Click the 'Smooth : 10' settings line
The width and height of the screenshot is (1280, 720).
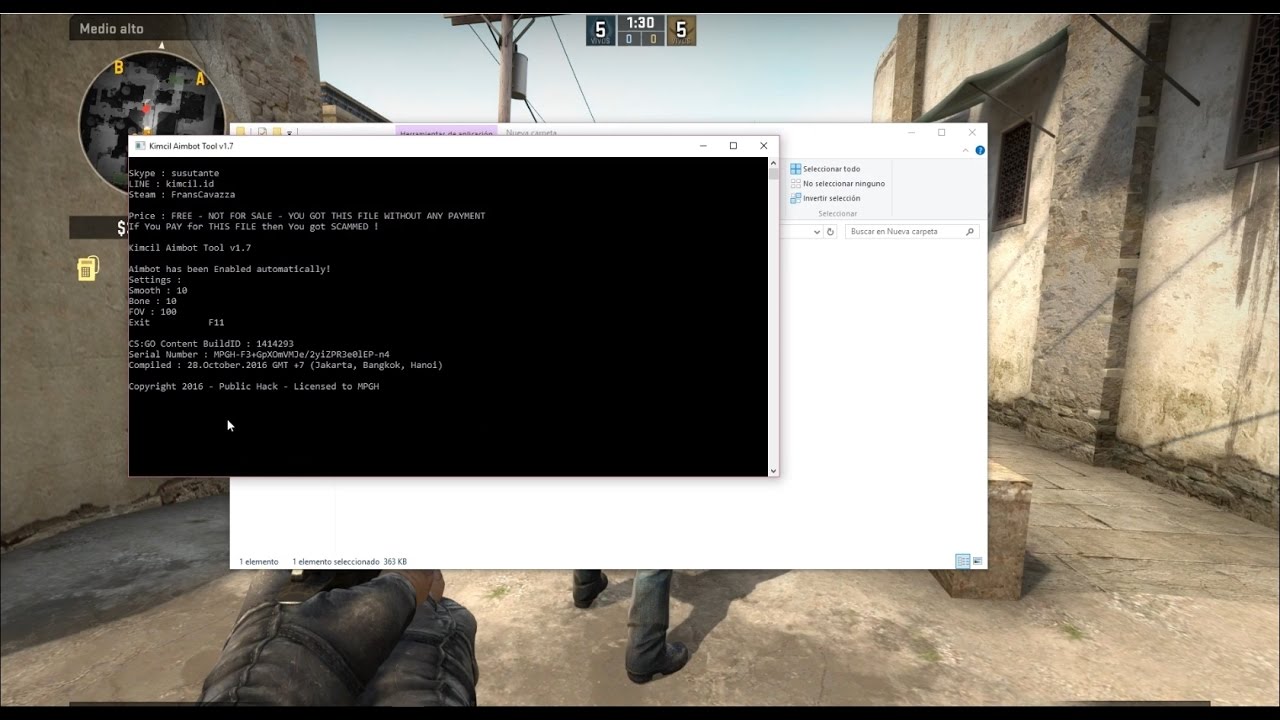[158, 291]
